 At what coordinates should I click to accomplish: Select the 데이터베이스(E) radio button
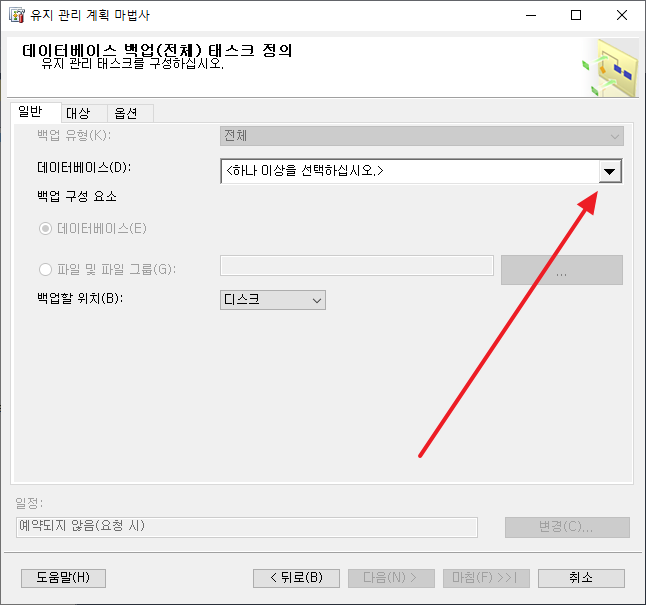click(45, 228)
